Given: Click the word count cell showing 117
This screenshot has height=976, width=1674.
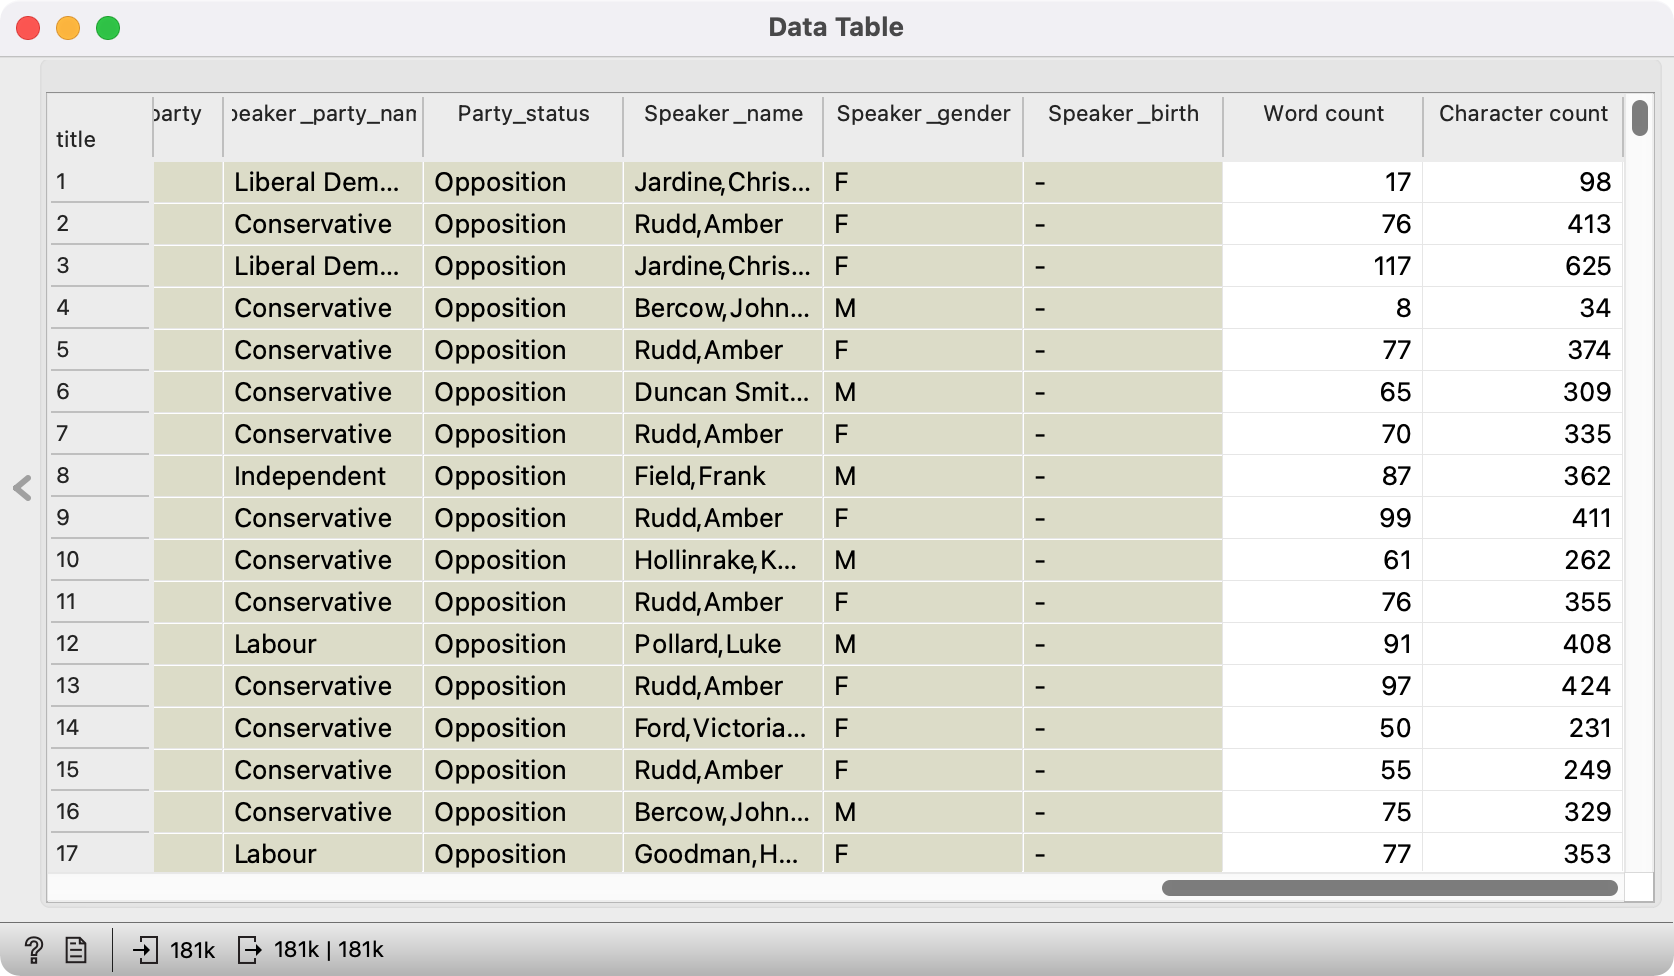Looking at the screenshot, I should (1322, 266).
